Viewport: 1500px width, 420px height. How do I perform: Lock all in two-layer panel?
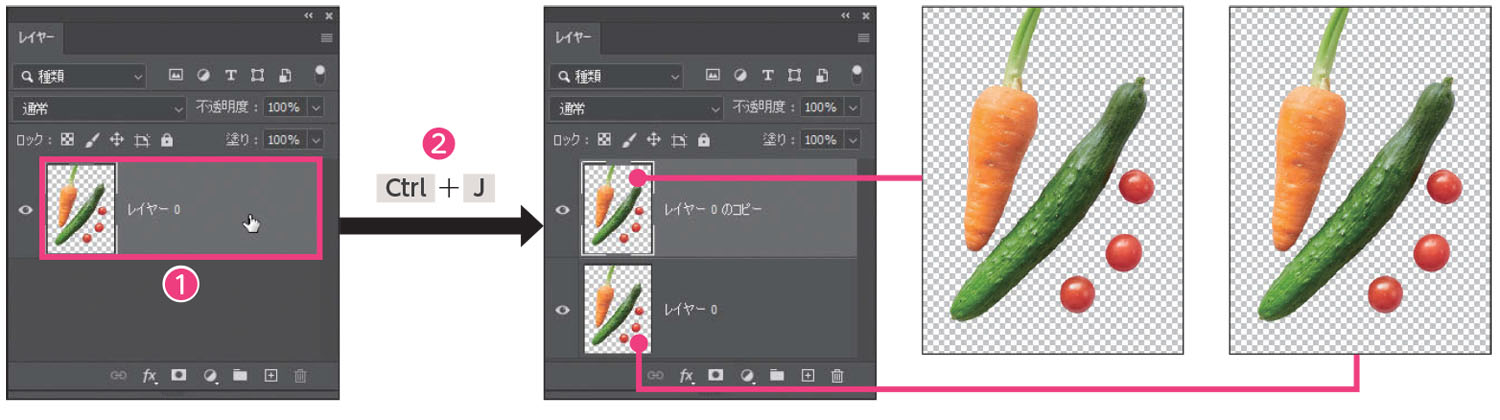pyautogui.click(x=703, y=140)
